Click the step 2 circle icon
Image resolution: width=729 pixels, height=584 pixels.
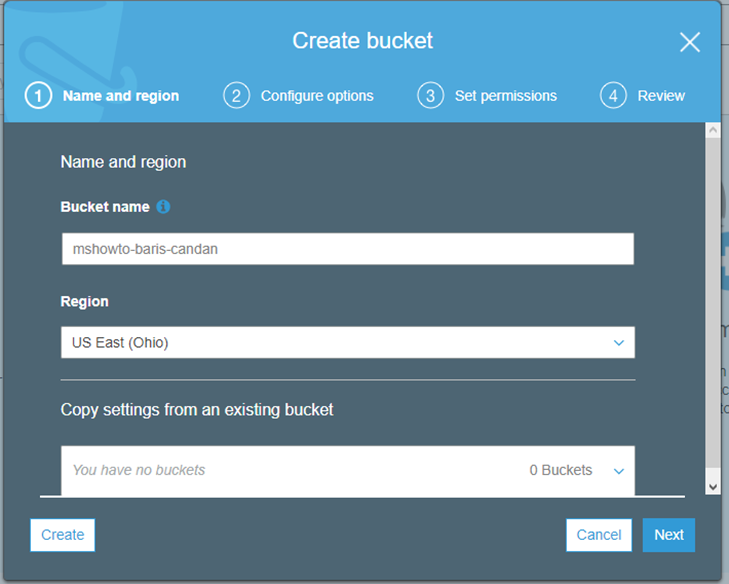(x=236, y=95)
